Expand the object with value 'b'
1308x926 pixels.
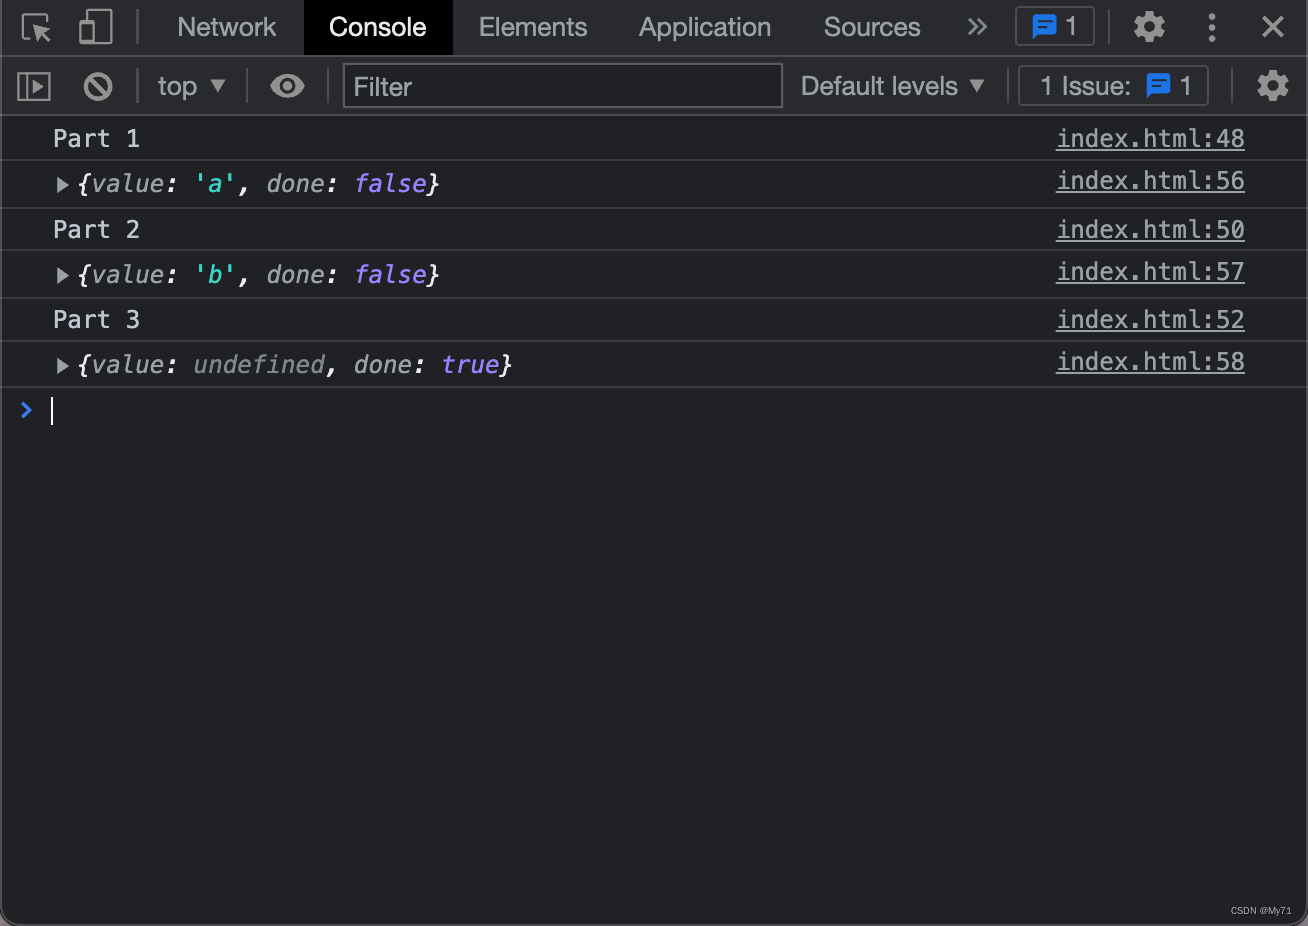tap(62, 276)
